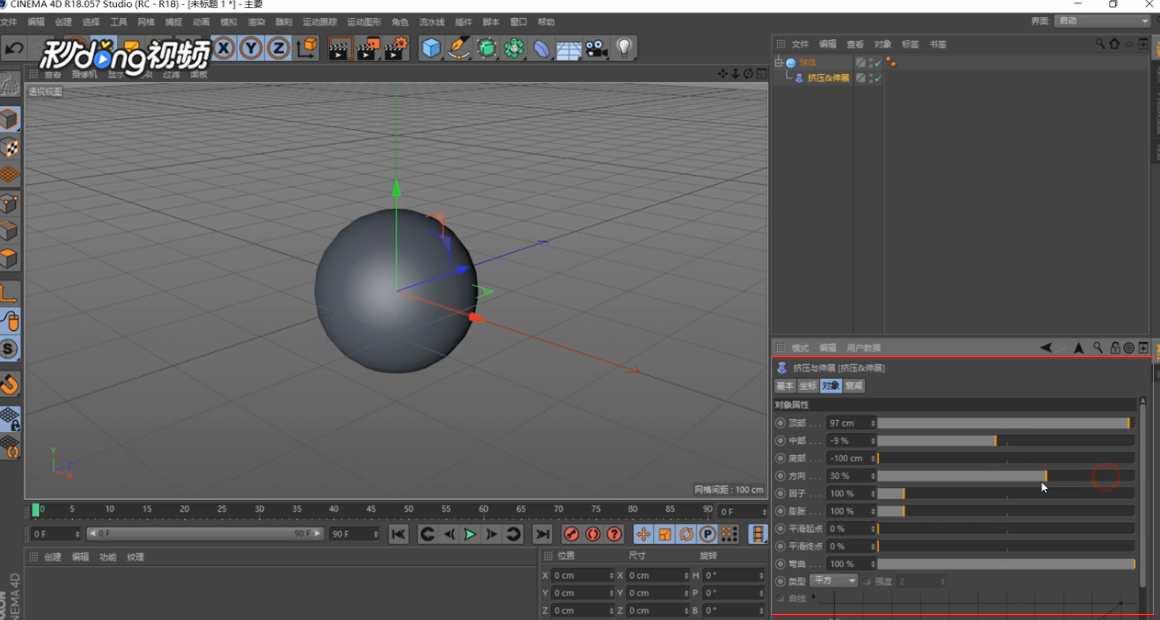
Task: Click the Undo arrow icon
Action: [x=14, y=49]
